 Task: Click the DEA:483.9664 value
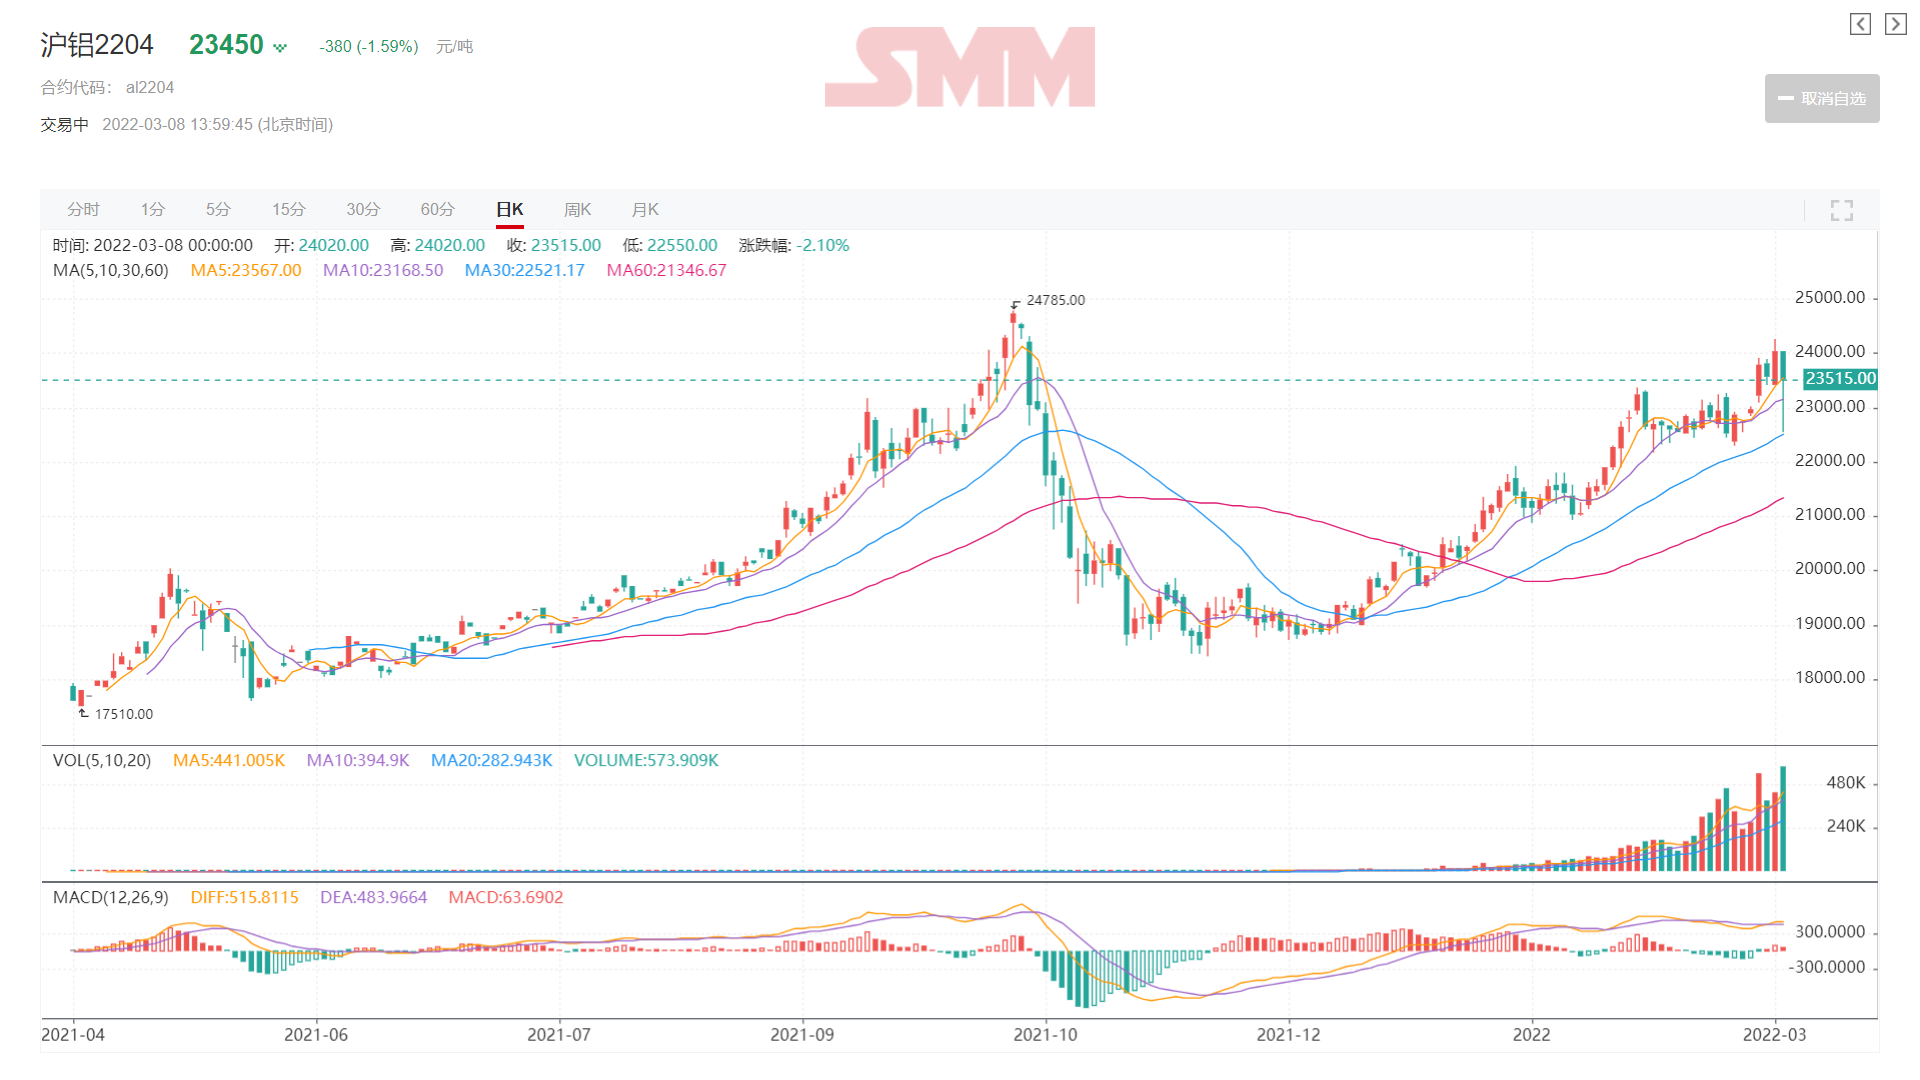pos(374,897)
